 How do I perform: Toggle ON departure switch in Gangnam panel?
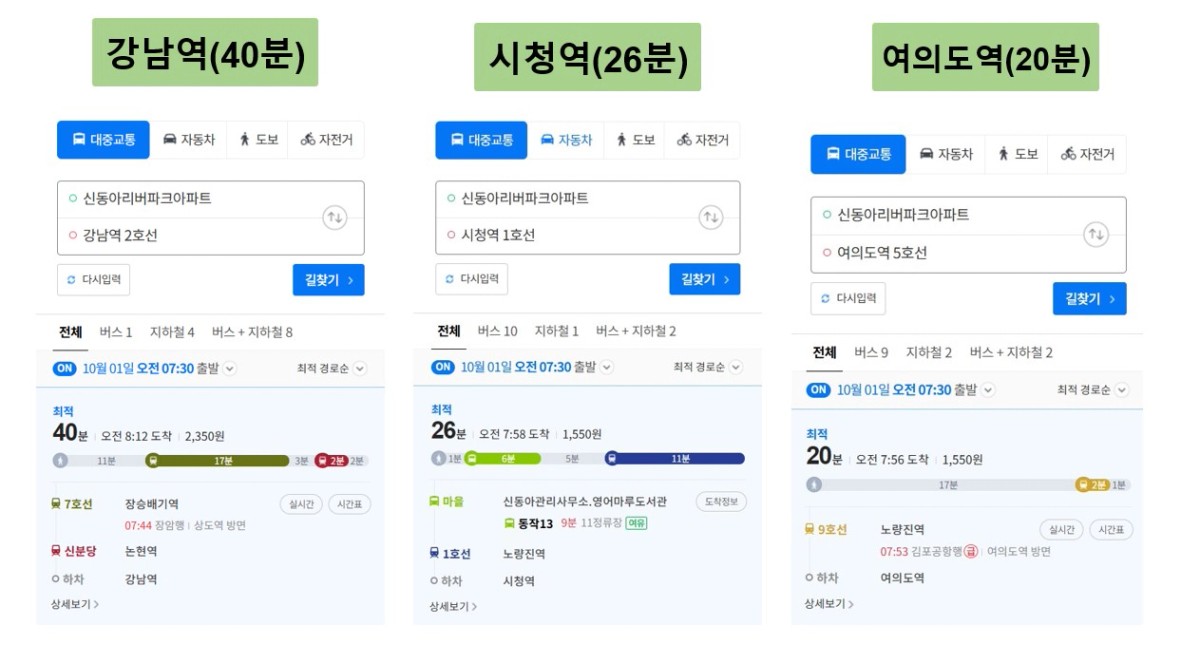click(x=64, y=368)
